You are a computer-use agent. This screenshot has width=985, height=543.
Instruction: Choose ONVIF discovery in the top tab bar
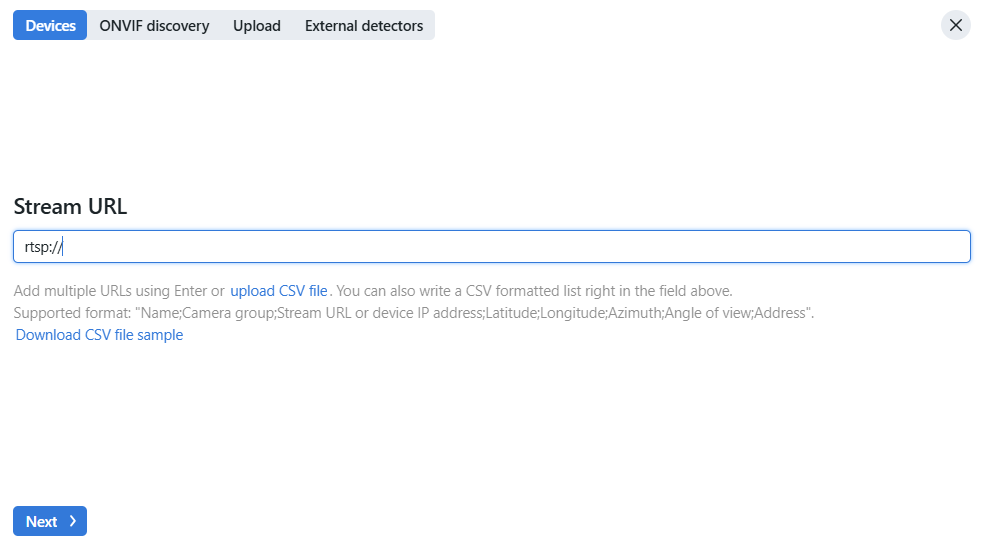click(x=154, y=26)
